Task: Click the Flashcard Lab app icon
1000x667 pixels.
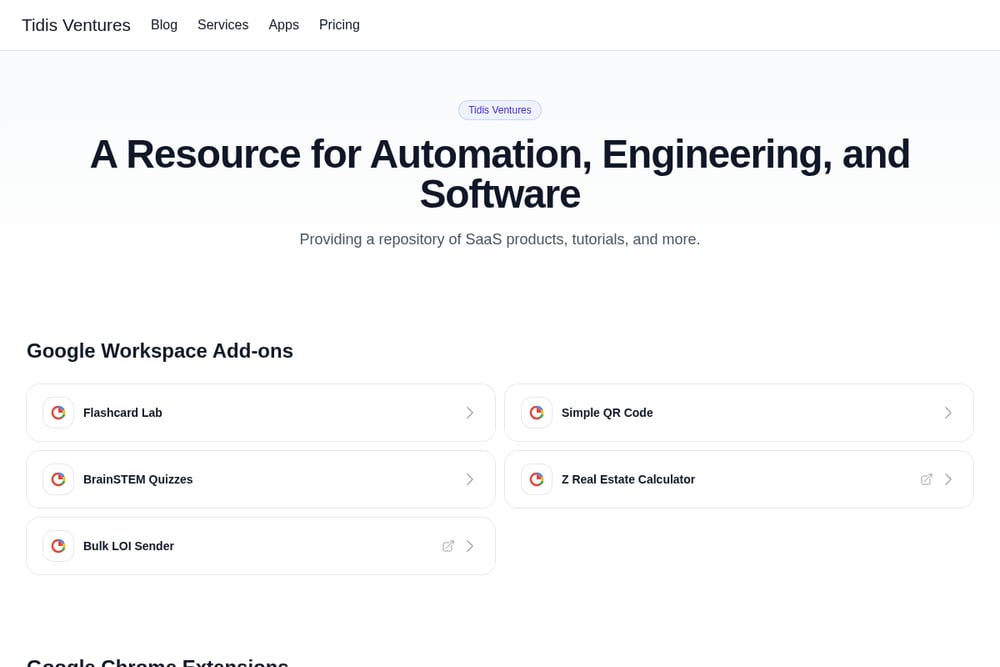Action: (x=58, y=413)
